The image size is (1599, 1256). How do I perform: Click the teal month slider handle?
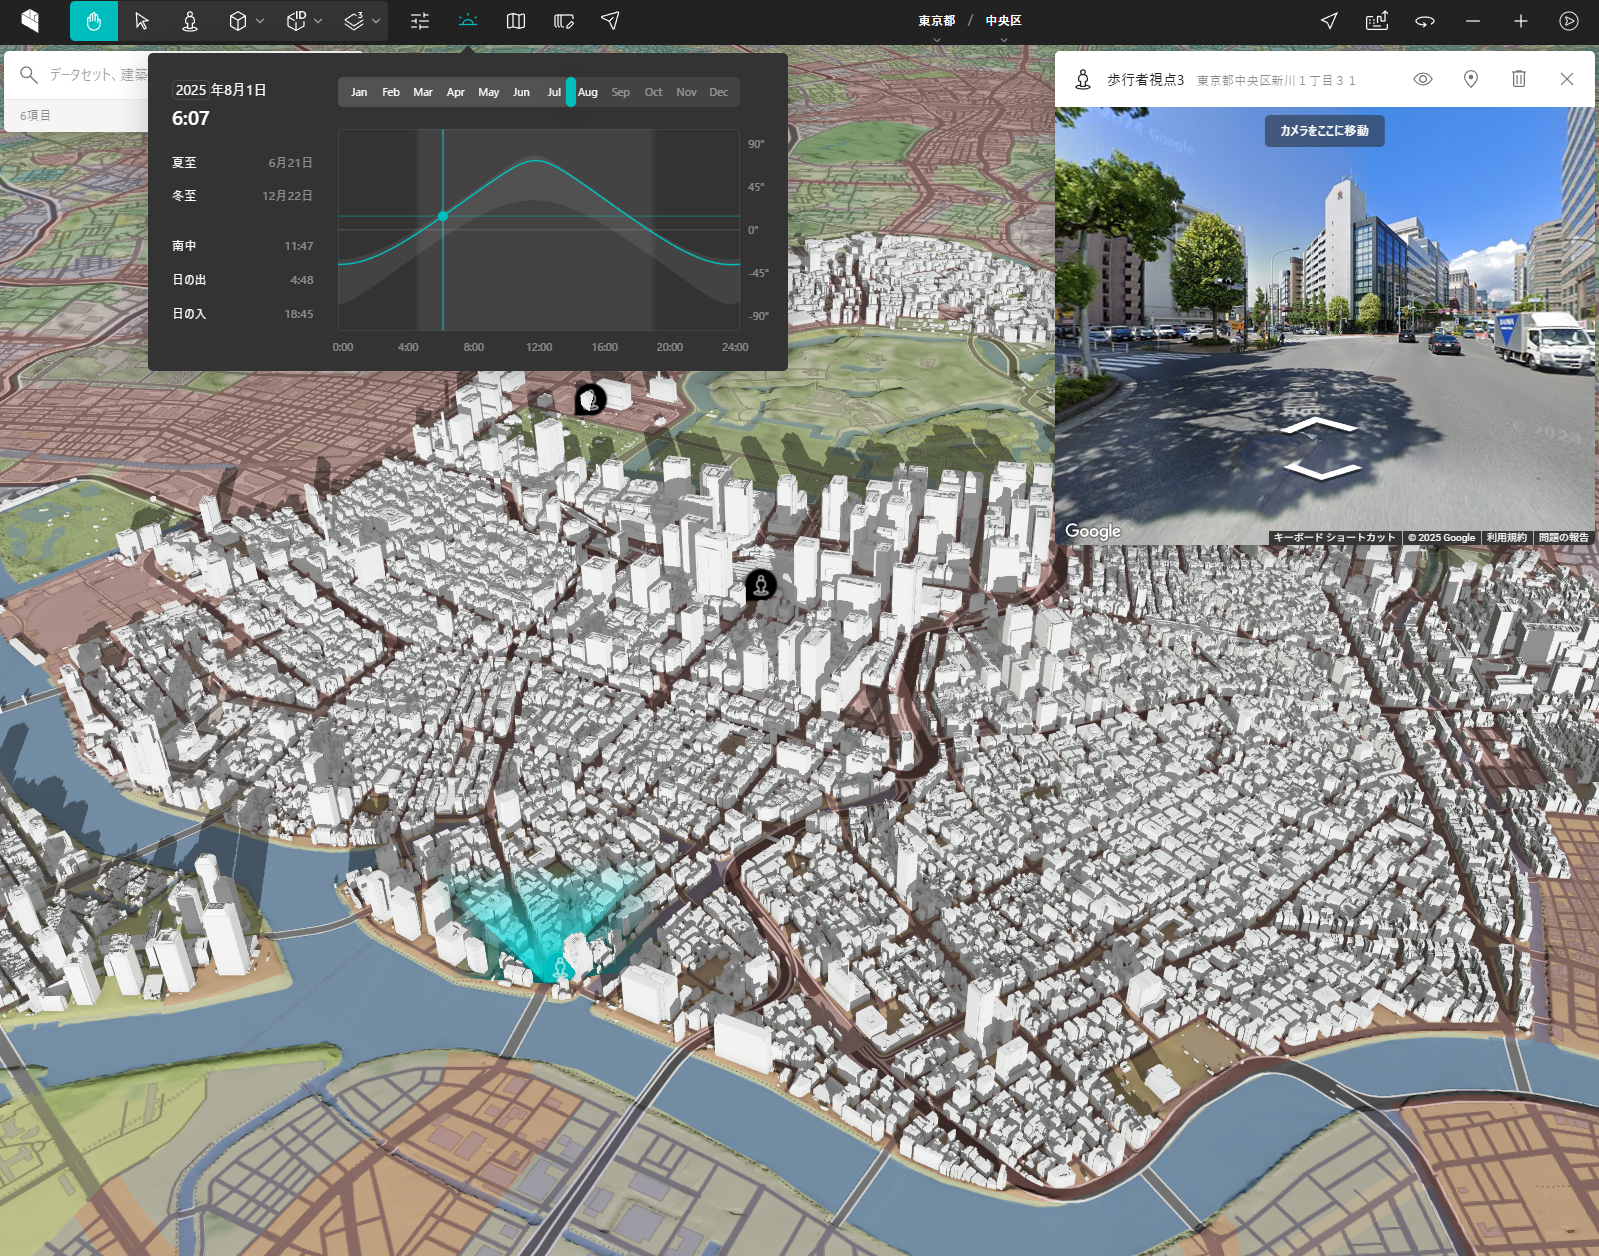[570, 92]
